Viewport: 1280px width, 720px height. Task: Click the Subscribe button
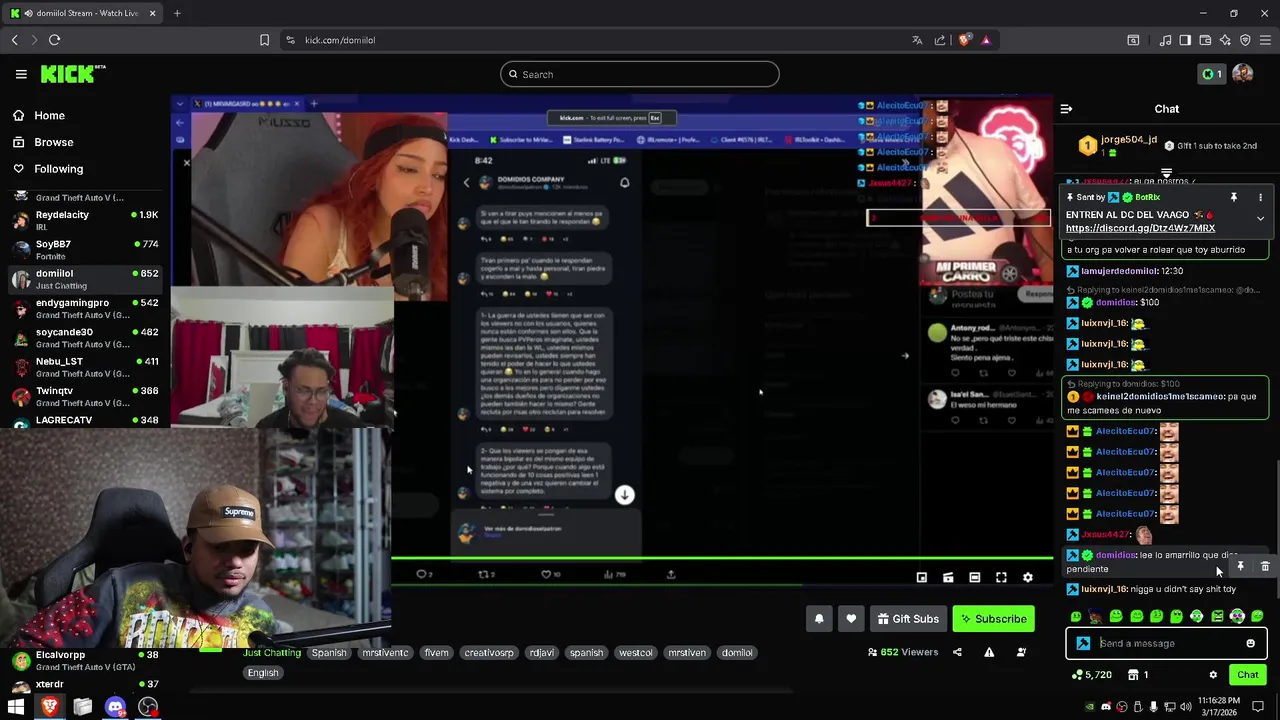coord(994,619)
